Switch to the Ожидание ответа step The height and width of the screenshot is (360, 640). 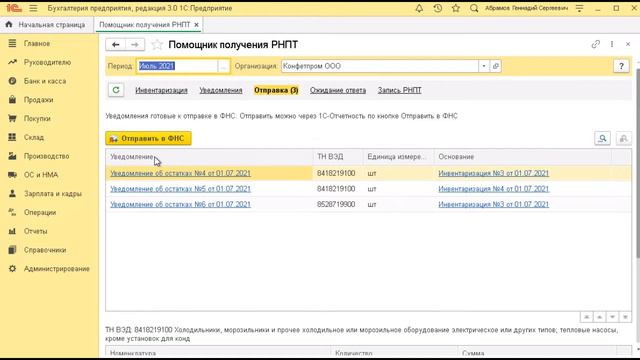(x=338, y=90)
